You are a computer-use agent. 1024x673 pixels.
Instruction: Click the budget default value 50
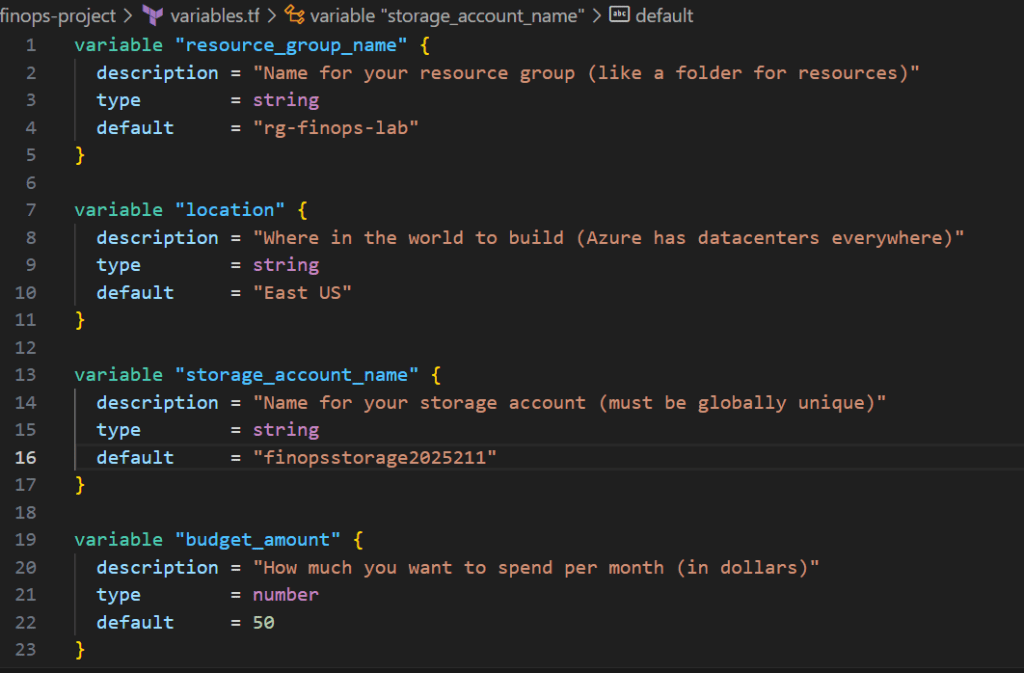[x=263, y=622]
